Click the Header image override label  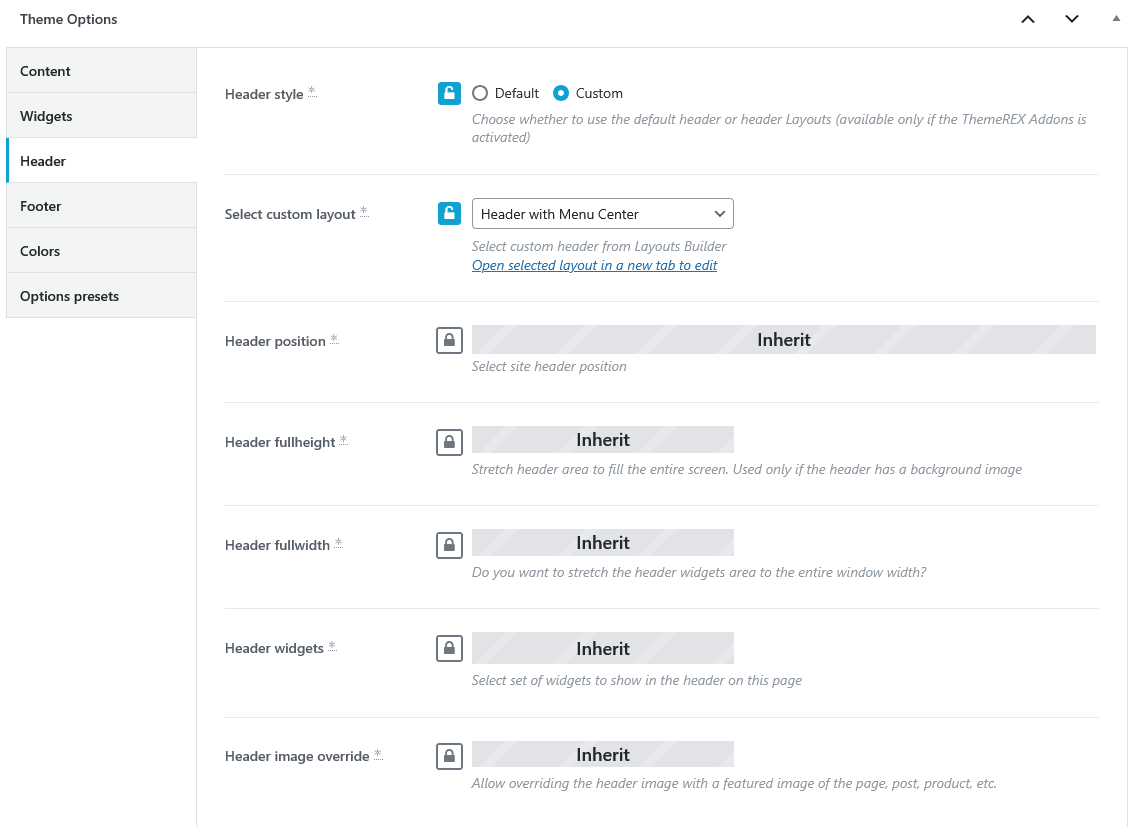pos(298,756)
